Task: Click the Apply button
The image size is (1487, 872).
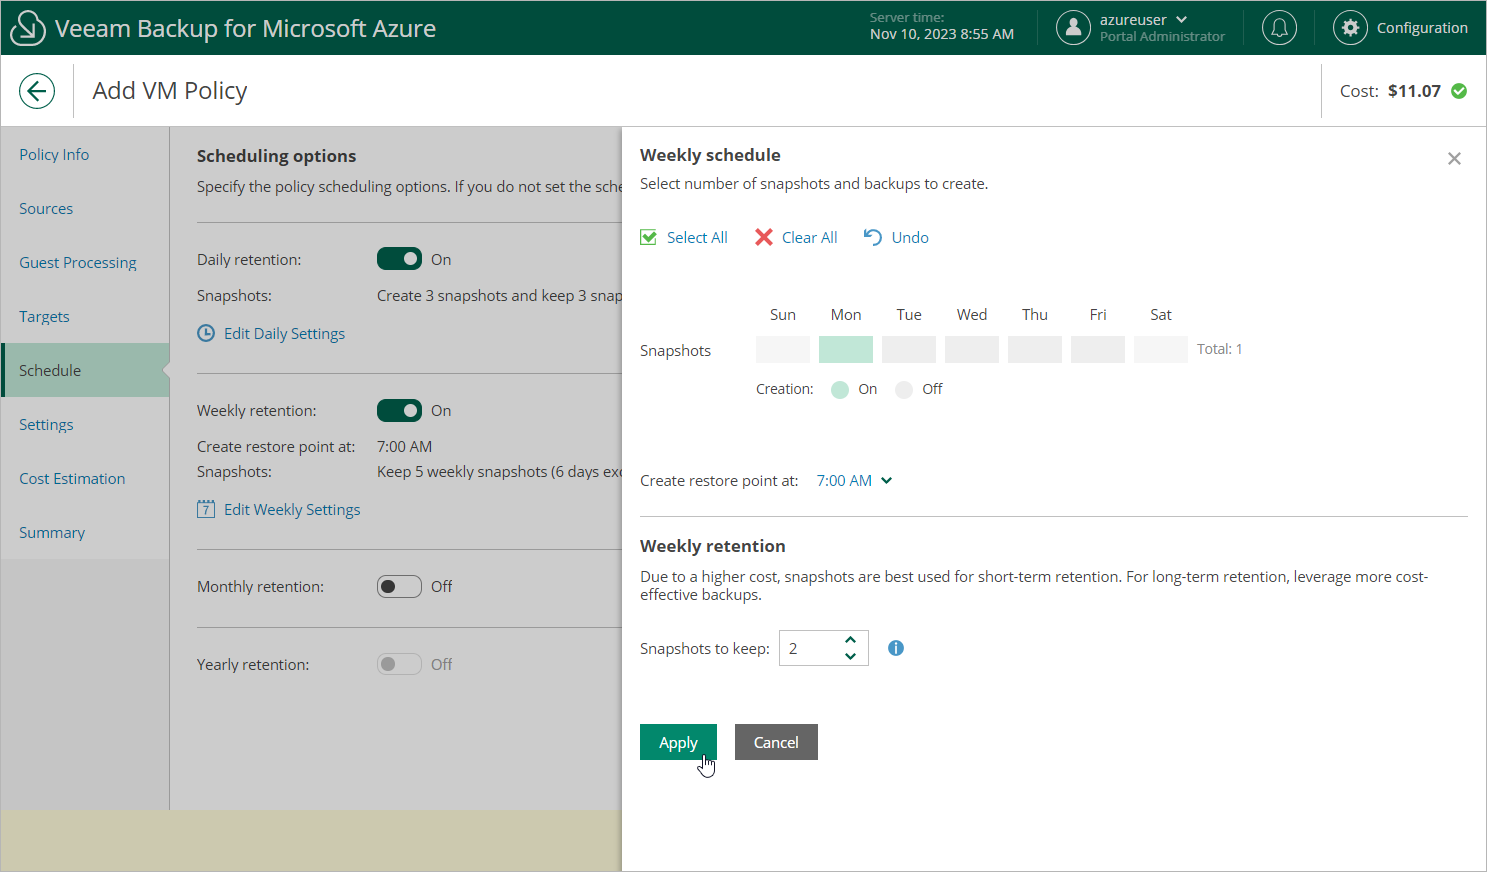Action: (678, 742)
